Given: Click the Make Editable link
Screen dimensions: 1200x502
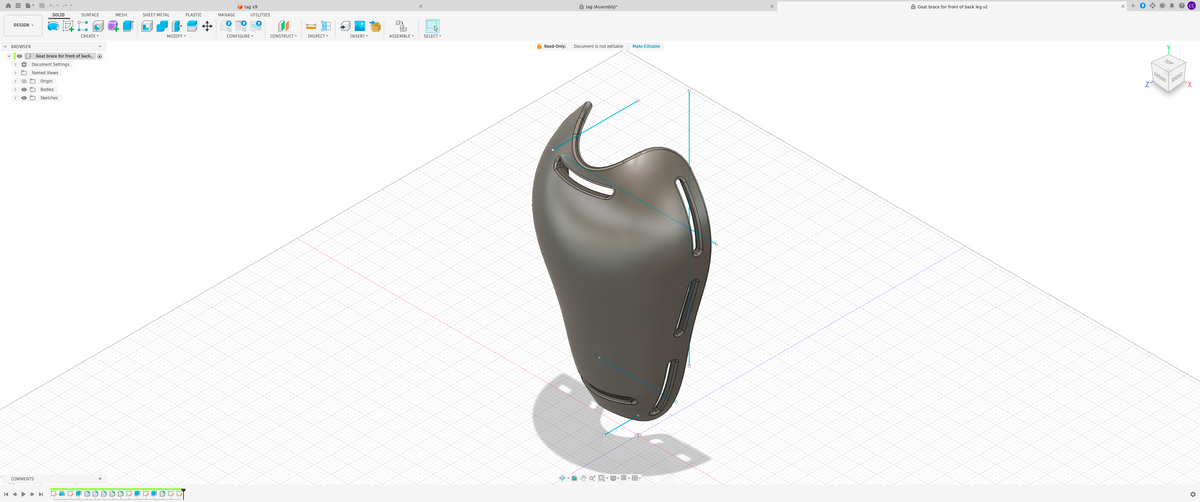Looking at the screenshot, I should click(x=645, y=46).
